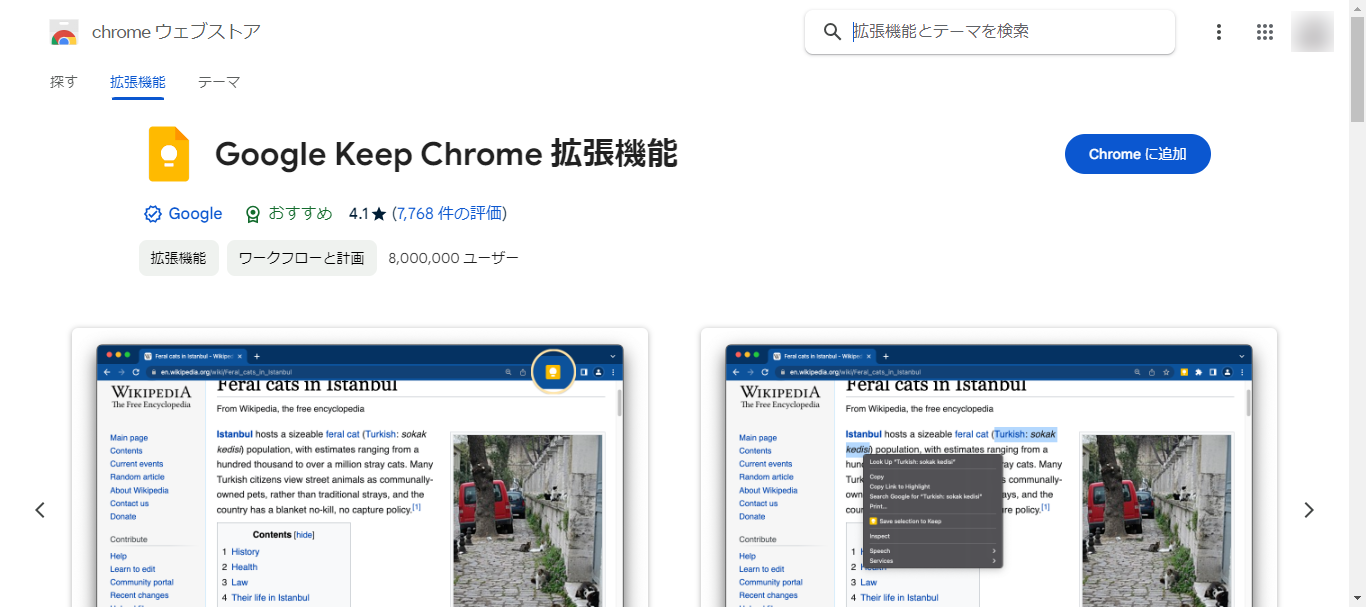
Task: Switch to the テーマ tab
Action: click(219, 81)
